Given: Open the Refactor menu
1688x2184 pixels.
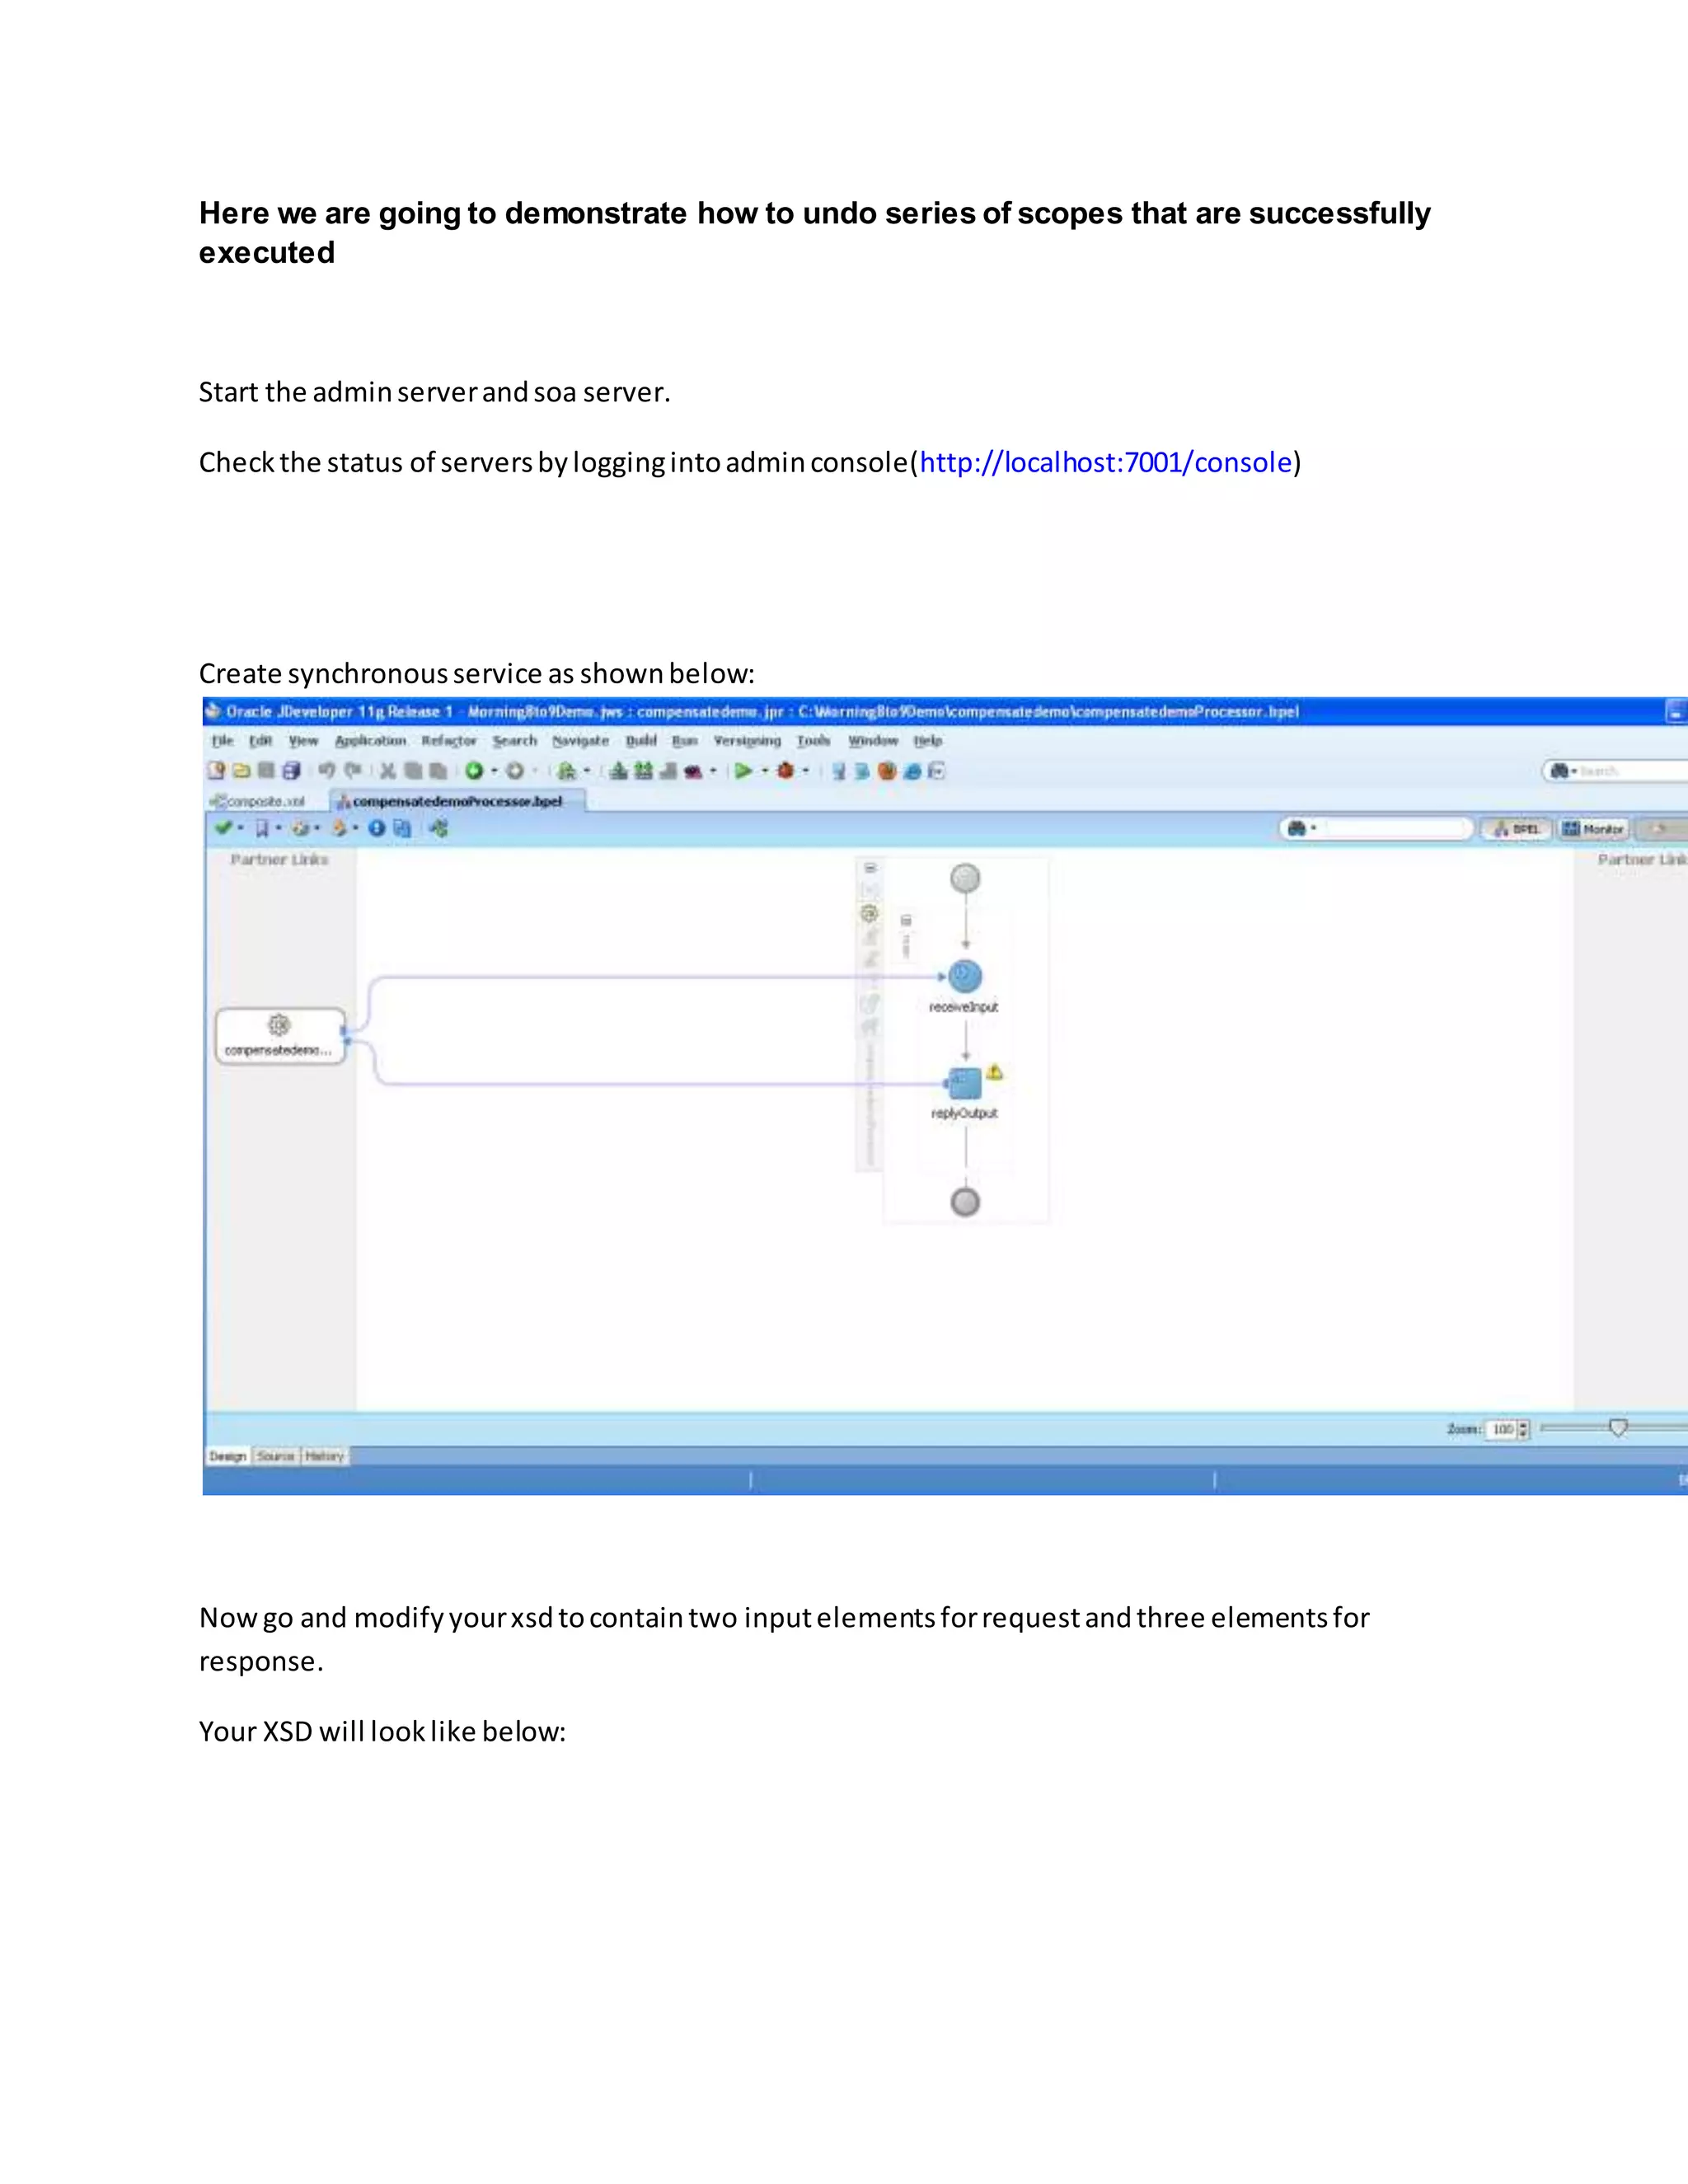Looking at the screenshot, I should (x=449, y=741).
